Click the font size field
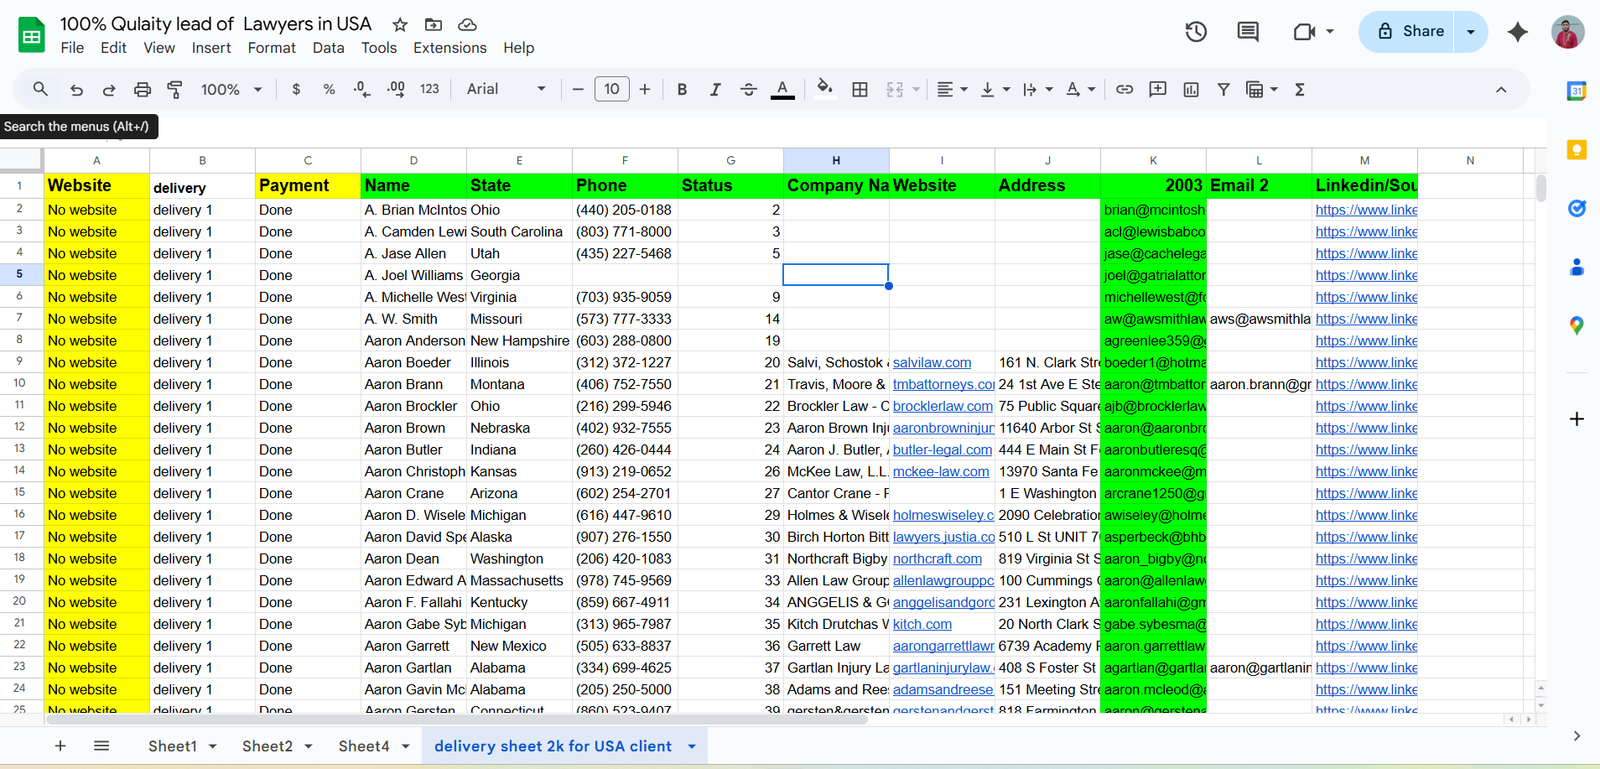 (612, 89)
